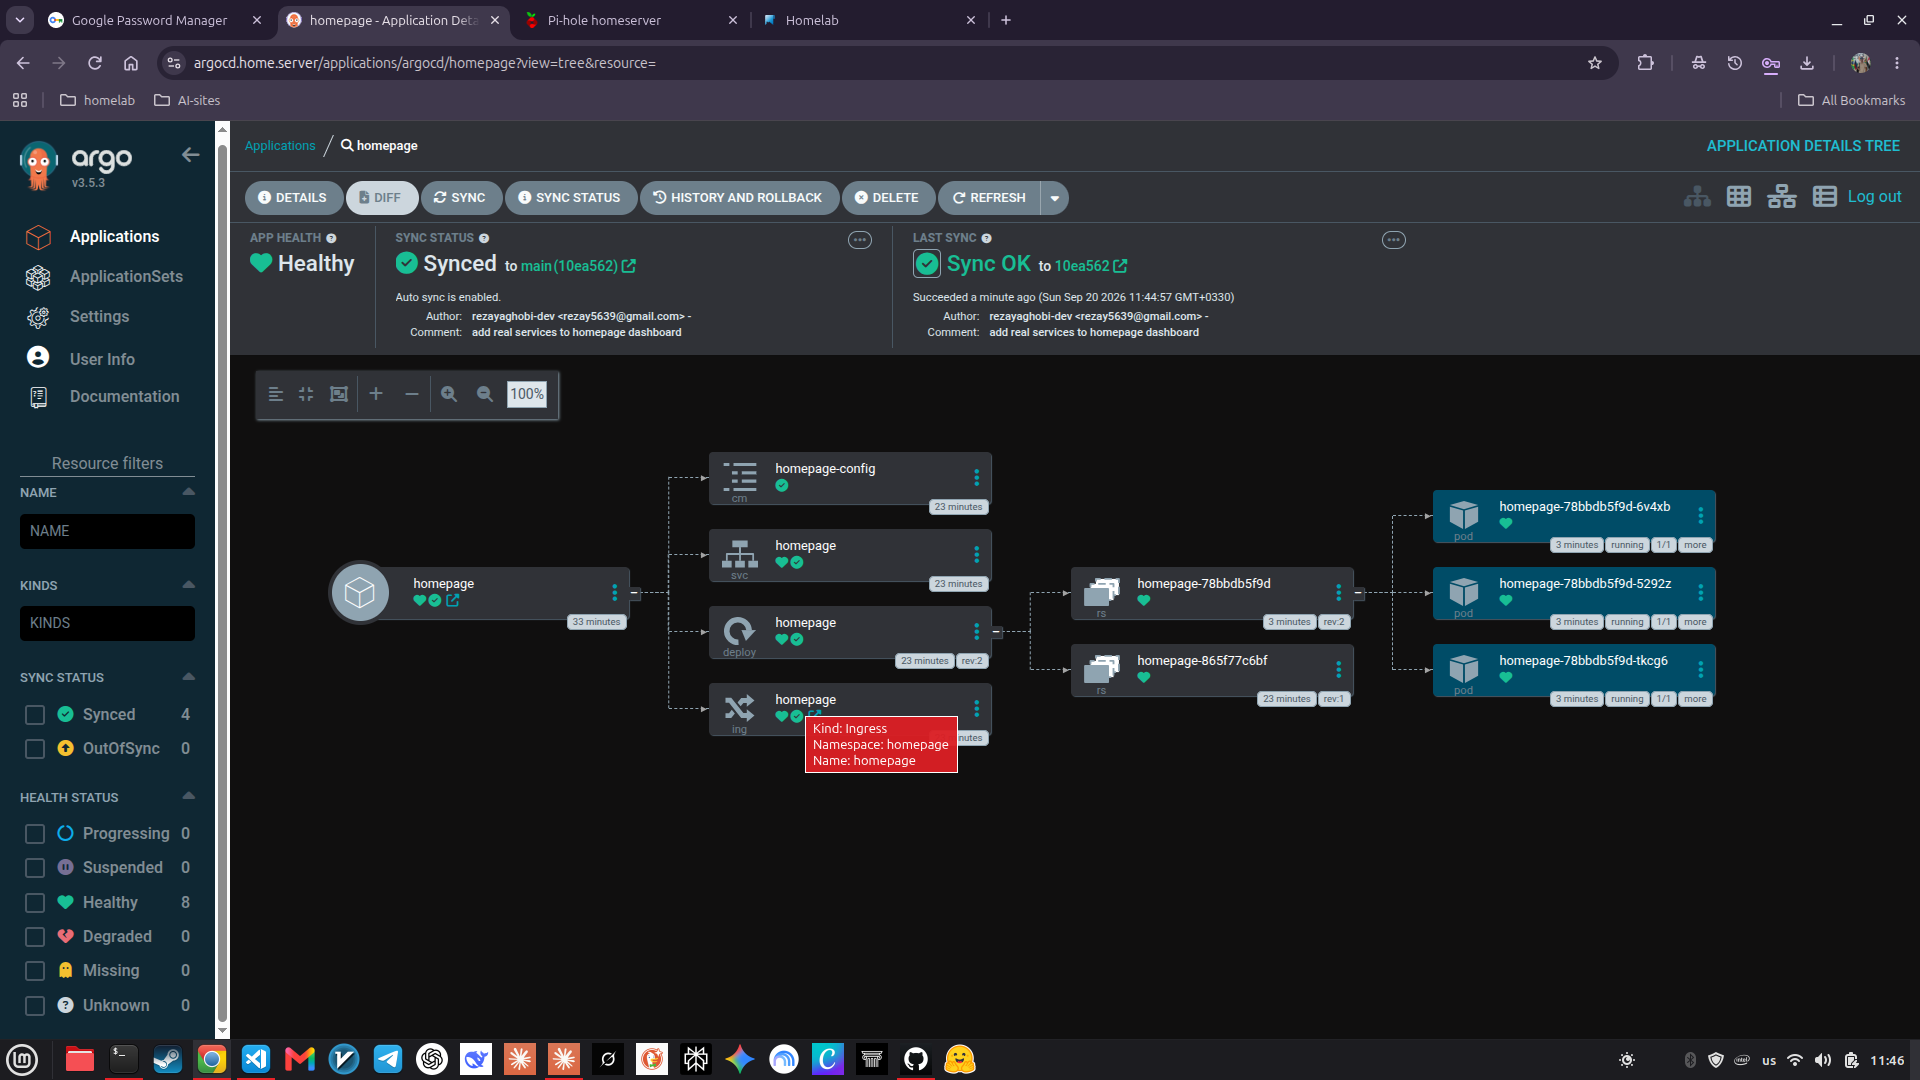Image resolution: width=1920 pixels, height=1080 pixels.
Task: Switch to network view icon
Action: point(1782,197)
